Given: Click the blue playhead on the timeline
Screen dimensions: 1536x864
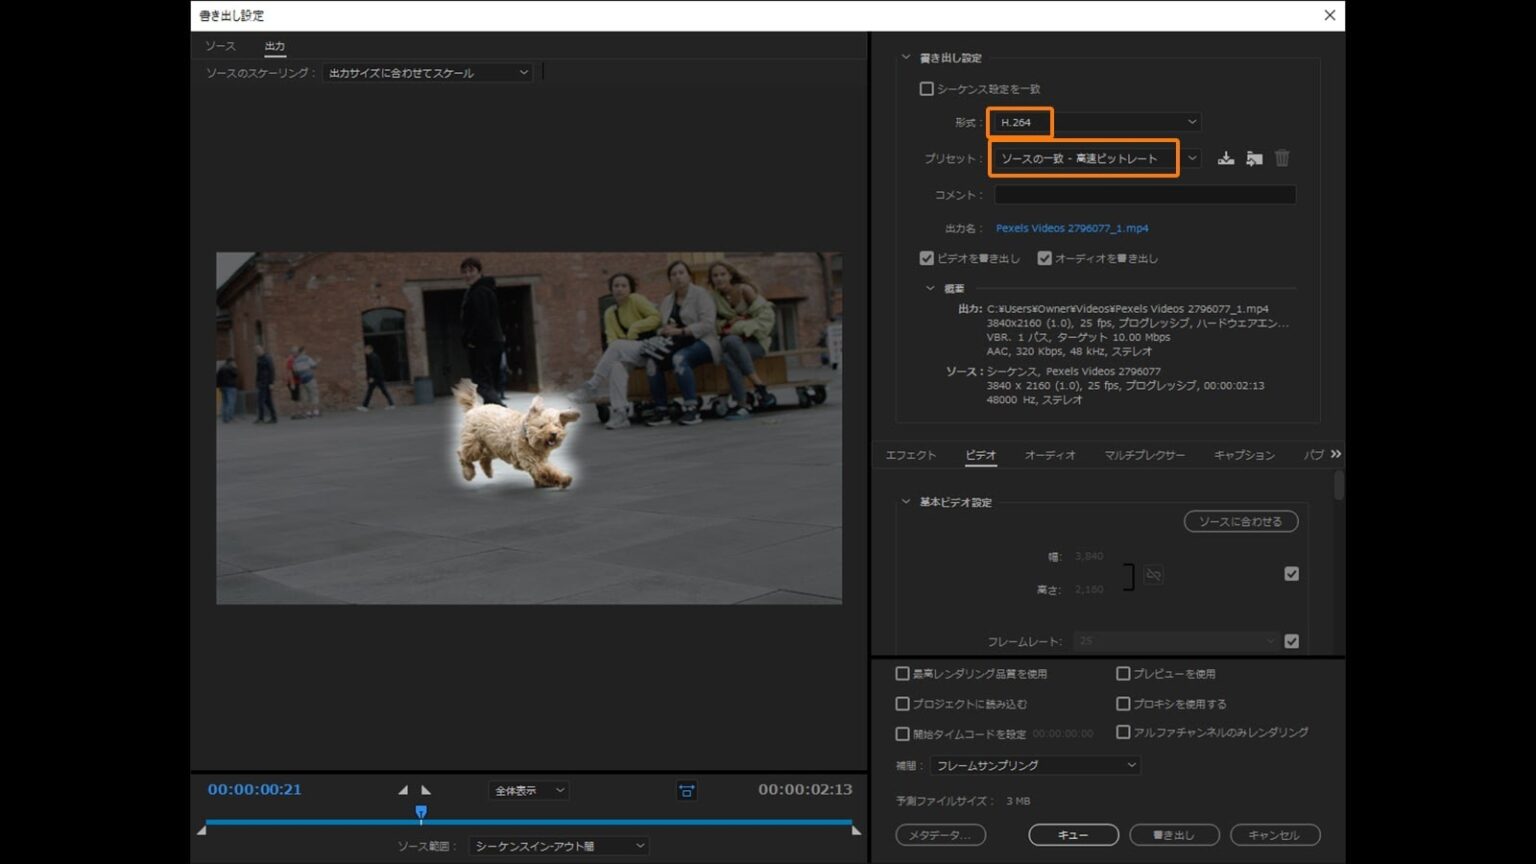Looking at the screenshot, I should [421, 813].
